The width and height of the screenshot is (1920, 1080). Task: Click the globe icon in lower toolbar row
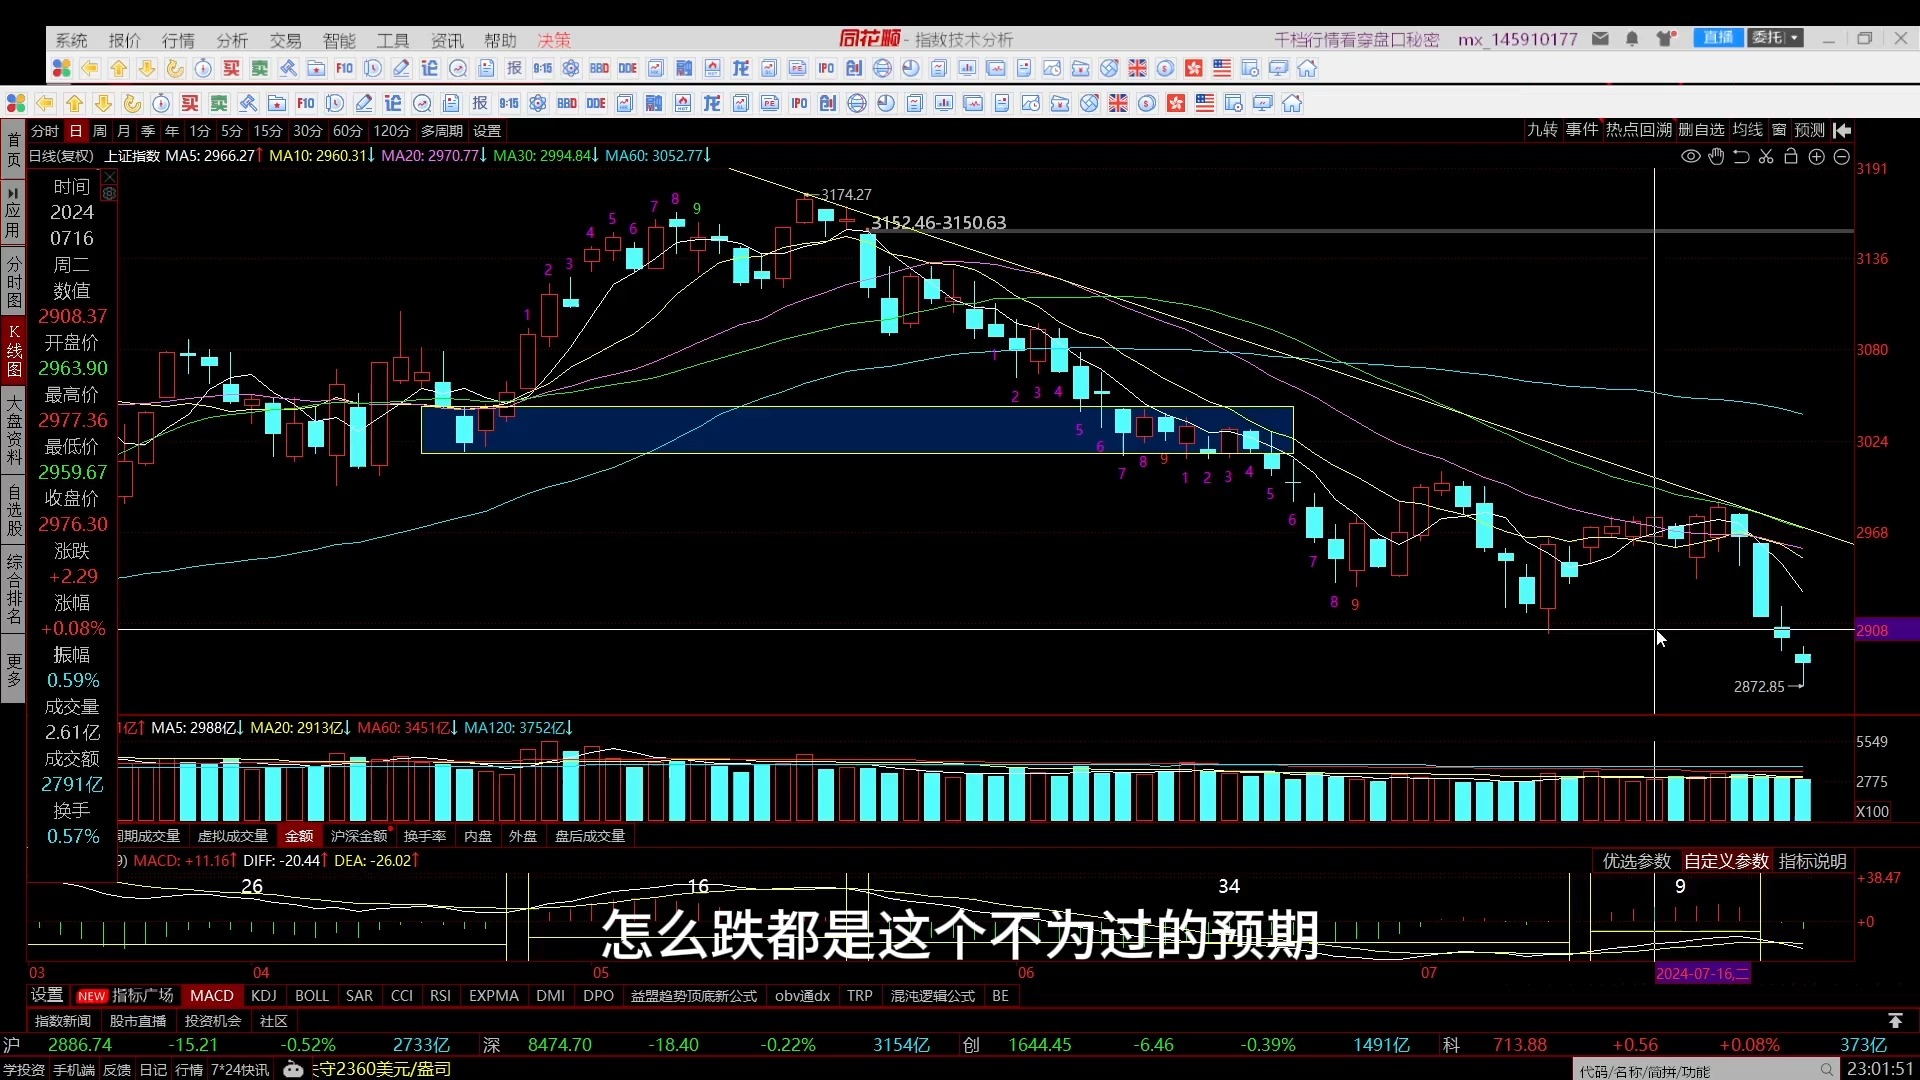(x=857, y=103)
